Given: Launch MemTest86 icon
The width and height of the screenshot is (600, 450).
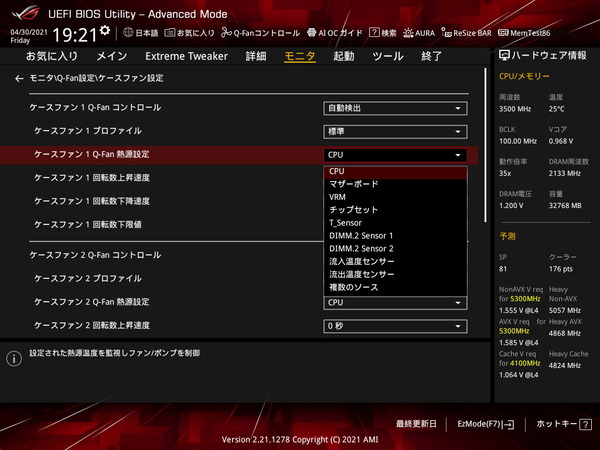Looking at the screenshot, I should (x=503, y=33).
